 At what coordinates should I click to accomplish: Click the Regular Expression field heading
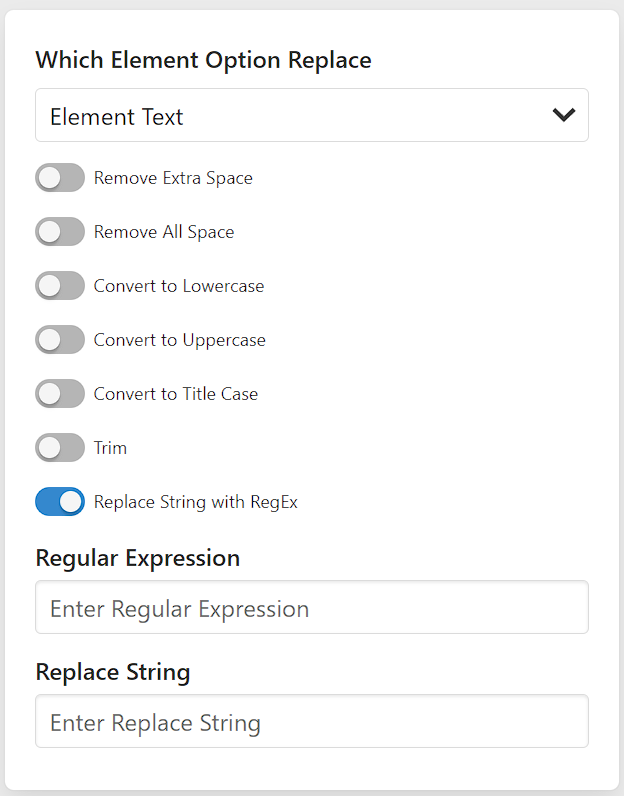point(138,558)
